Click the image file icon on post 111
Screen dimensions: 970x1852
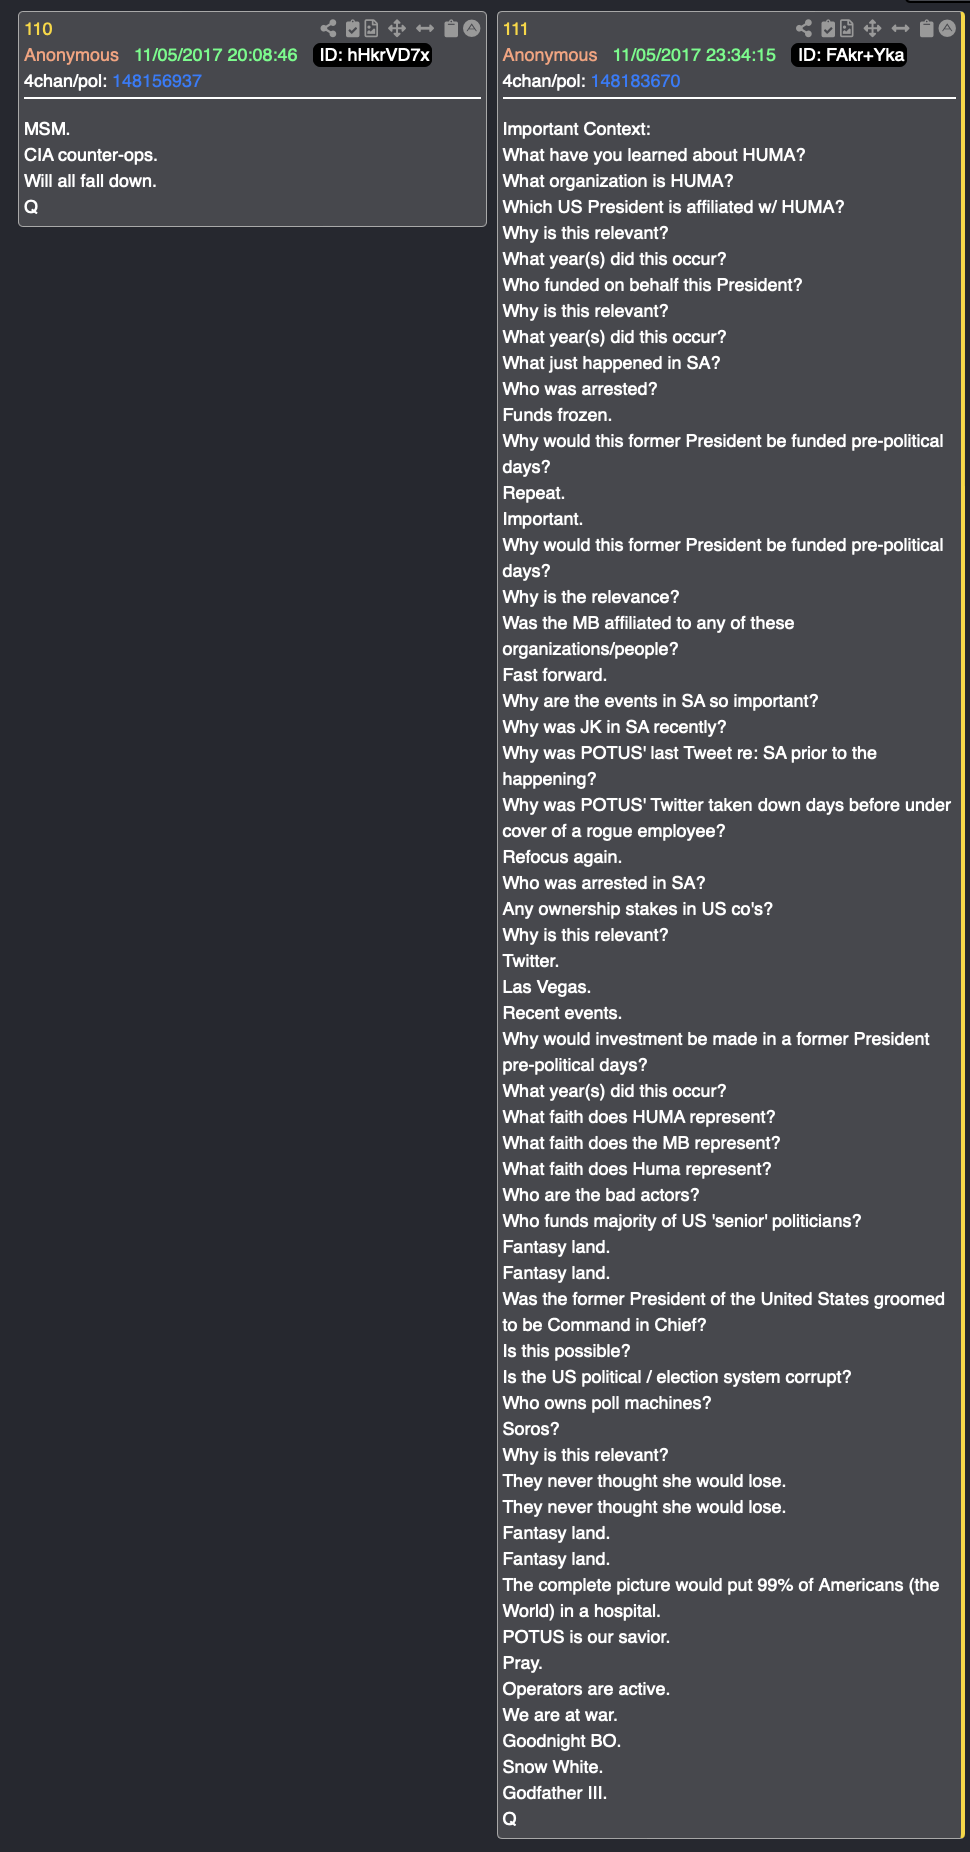[847, 28]
